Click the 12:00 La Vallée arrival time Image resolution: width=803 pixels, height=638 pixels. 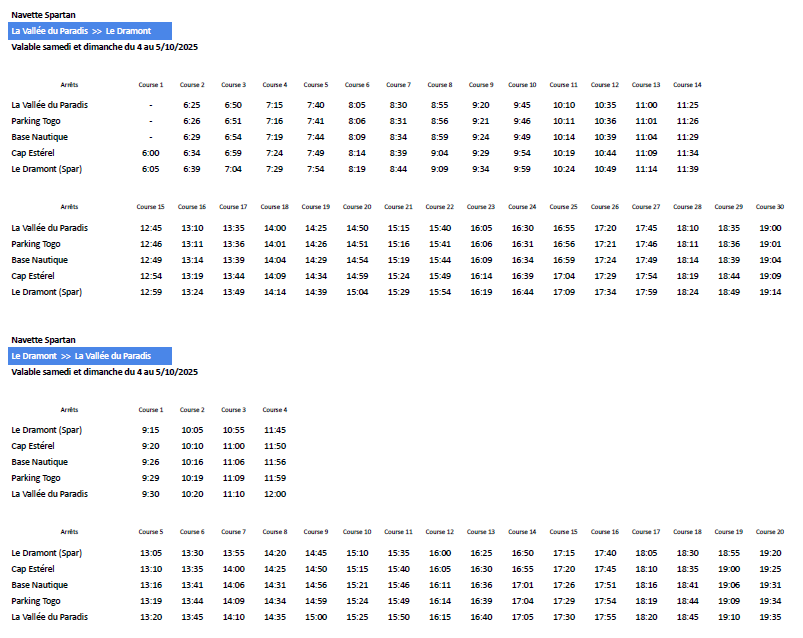tap(275, 494)
